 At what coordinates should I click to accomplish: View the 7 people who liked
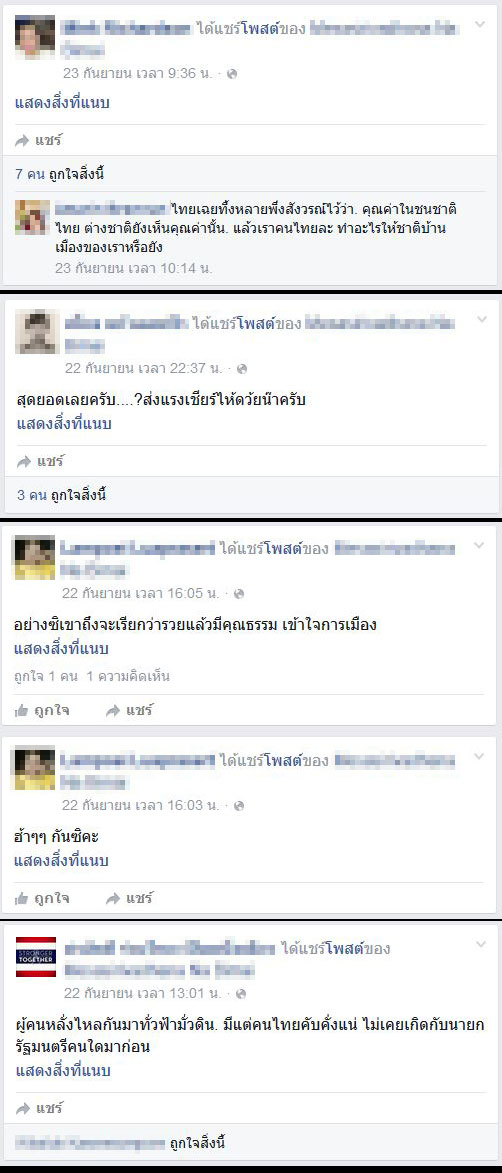[x=31, y=175]
